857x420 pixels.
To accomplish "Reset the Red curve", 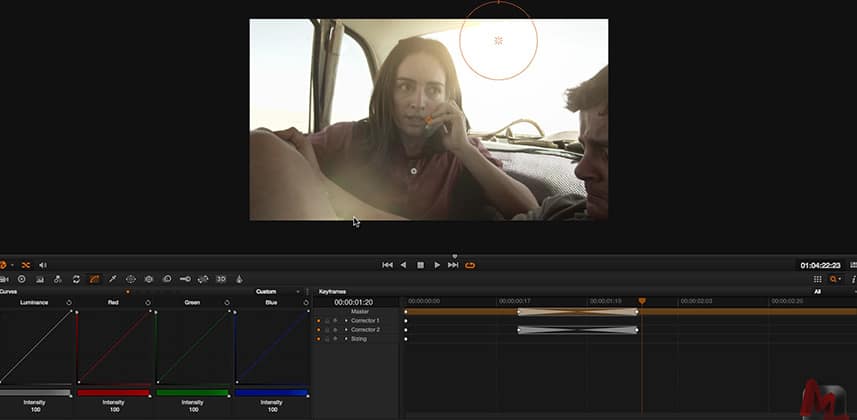I will (x=148, y=302).
